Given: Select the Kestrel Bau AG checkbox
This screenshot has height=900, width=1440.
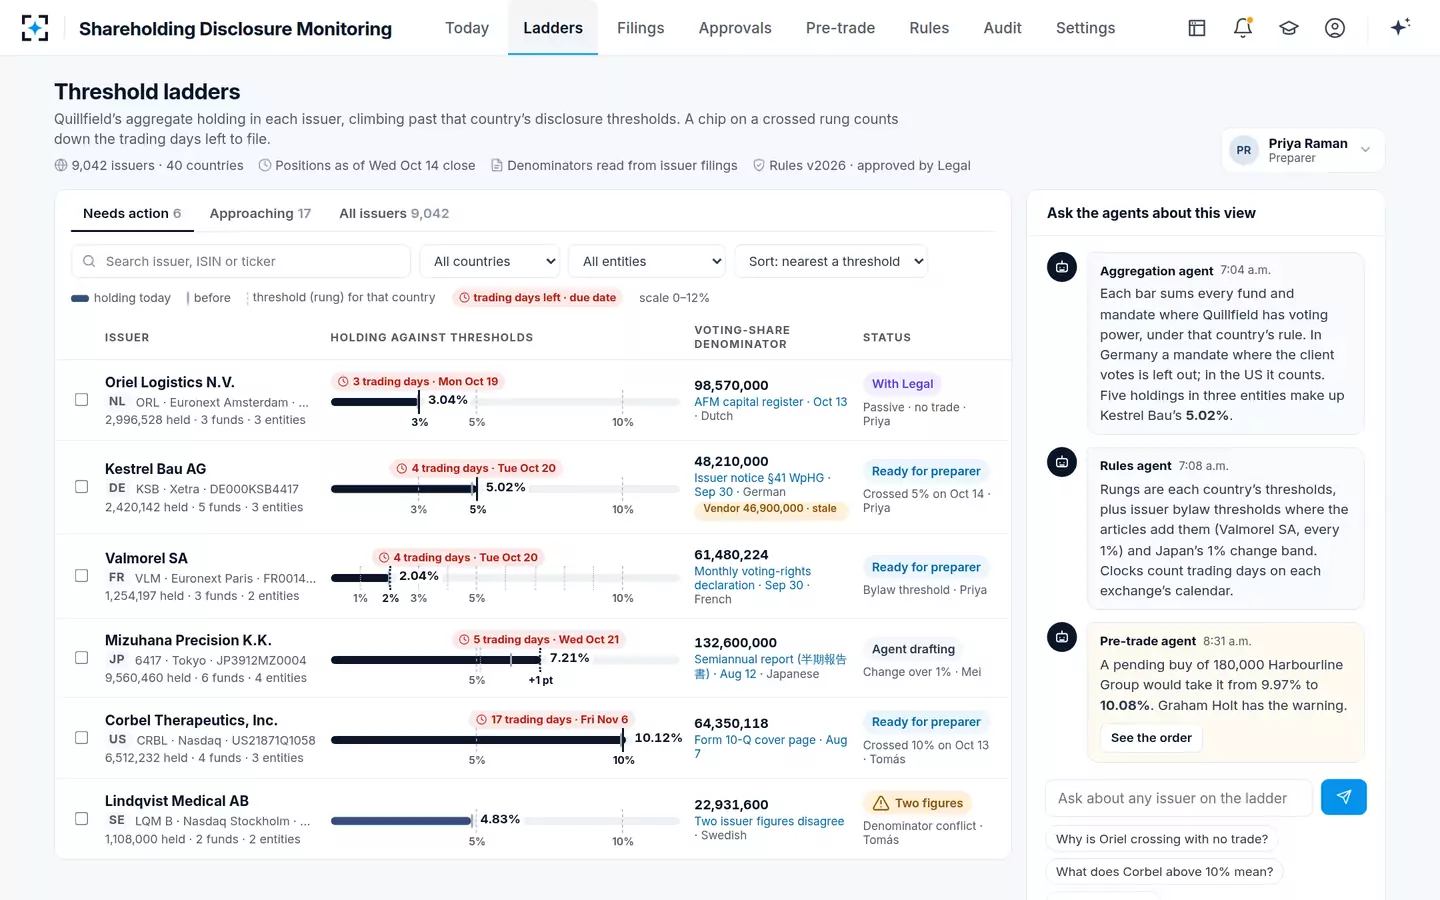Looking at the screenshot, I should [x=82, y=487].
